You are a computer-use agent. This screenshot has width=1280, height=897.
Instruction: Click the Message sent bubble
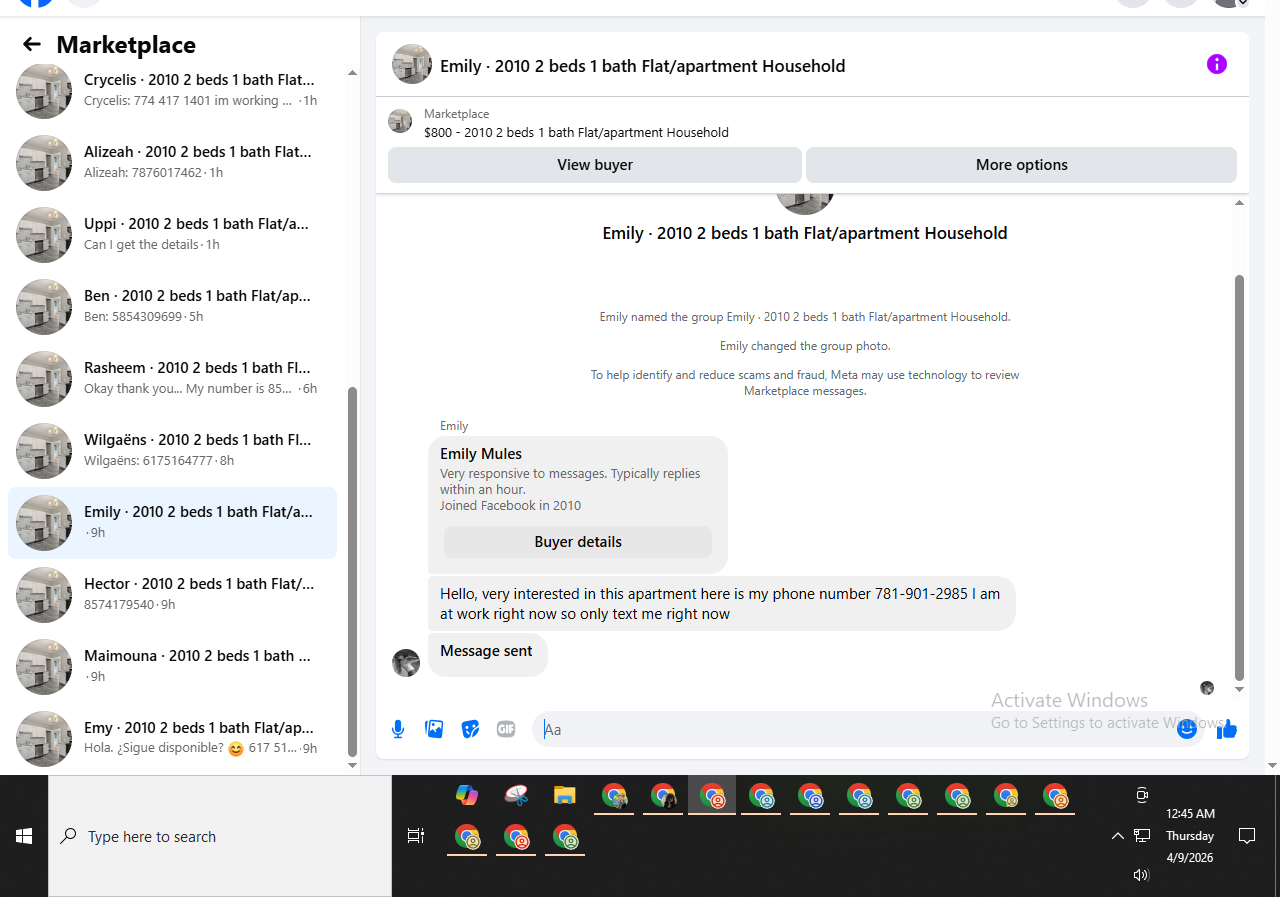tap(487, 655)
